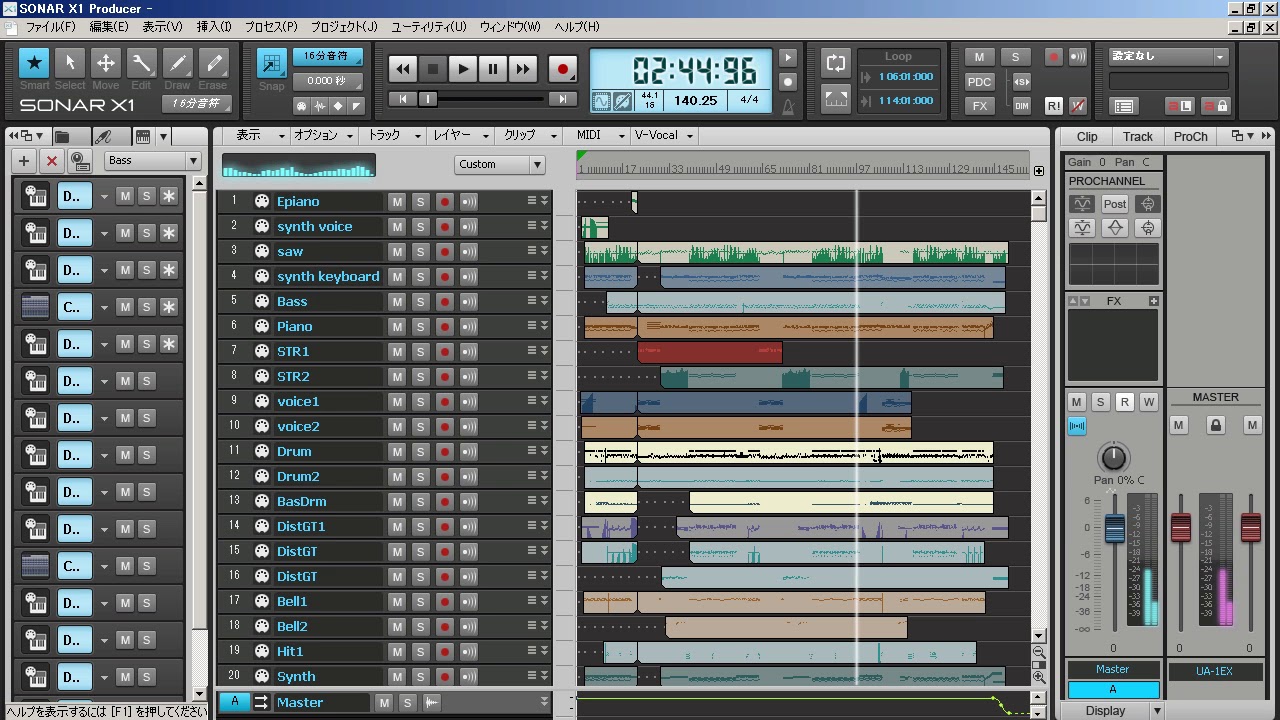Solo the STR1 track
The image size is (1280, 720).
421,351
